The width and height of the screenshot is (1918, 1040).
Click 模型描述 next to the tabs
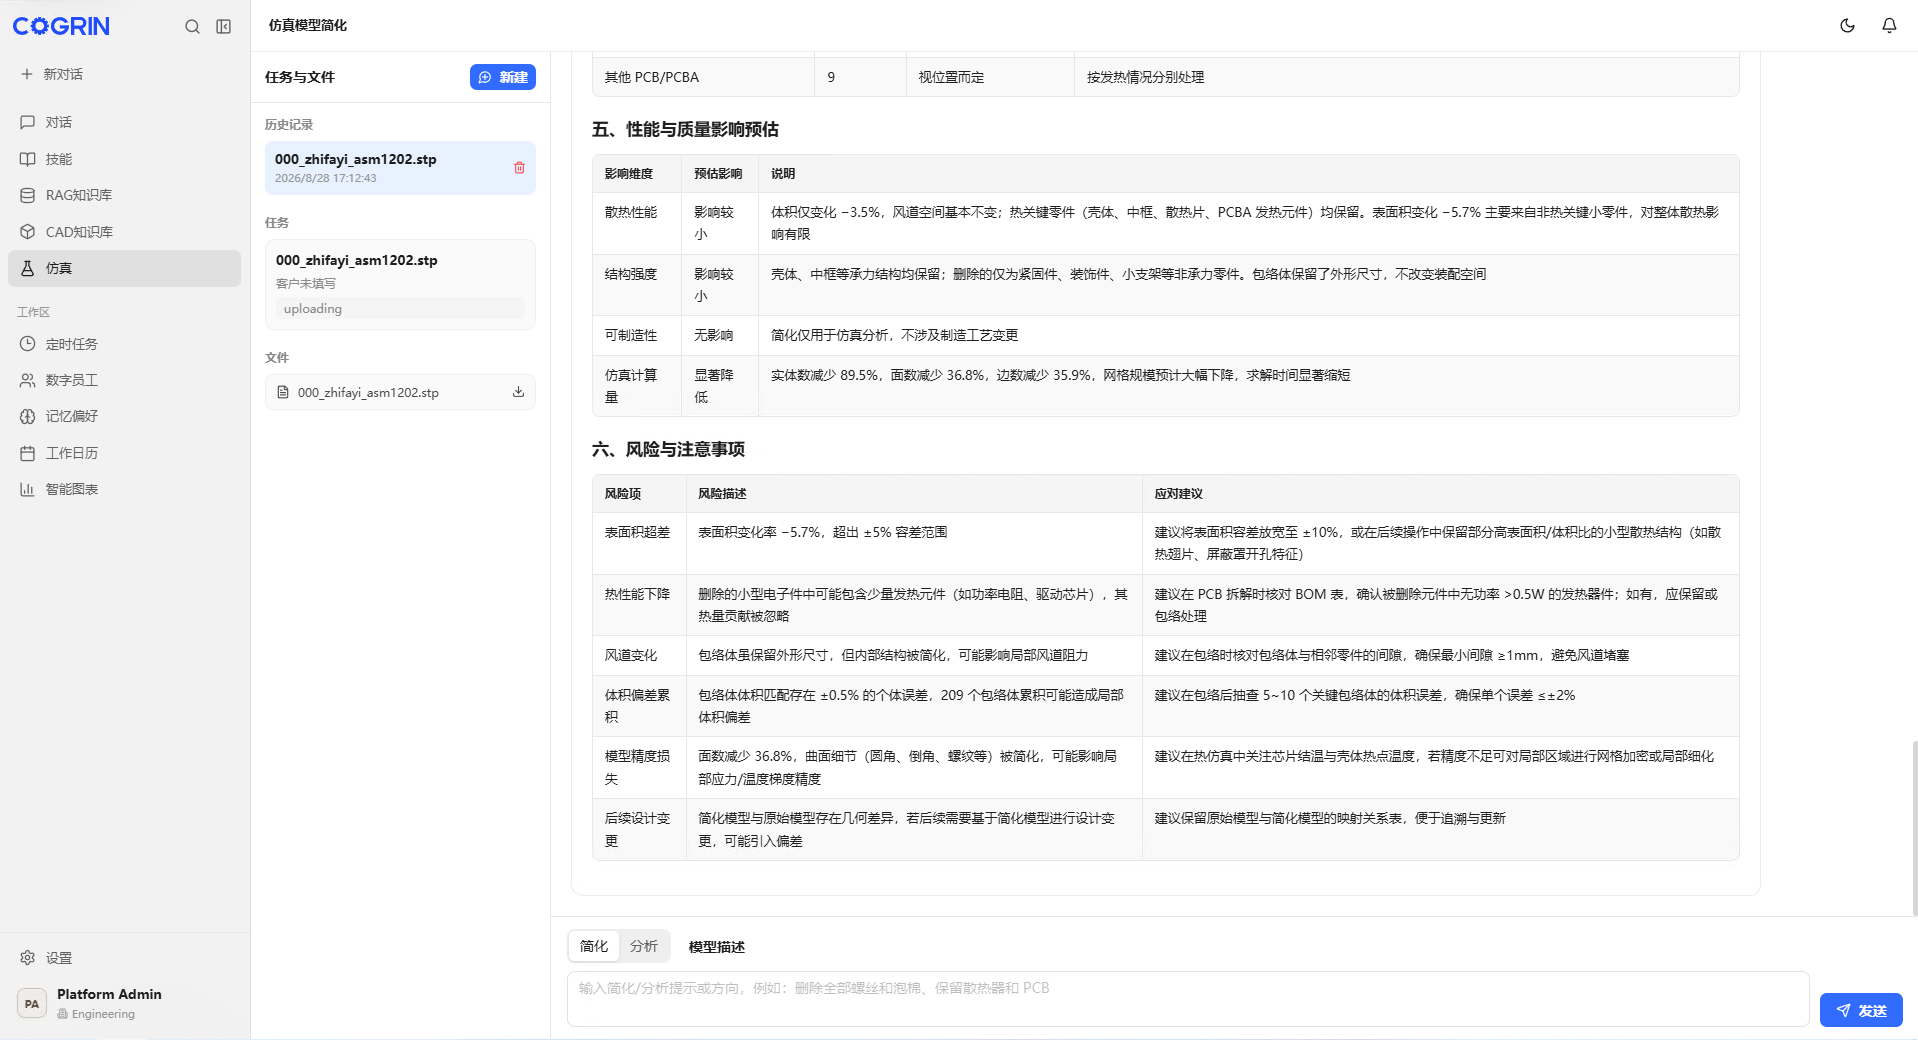pyautogui.click(x=717, y=947)
